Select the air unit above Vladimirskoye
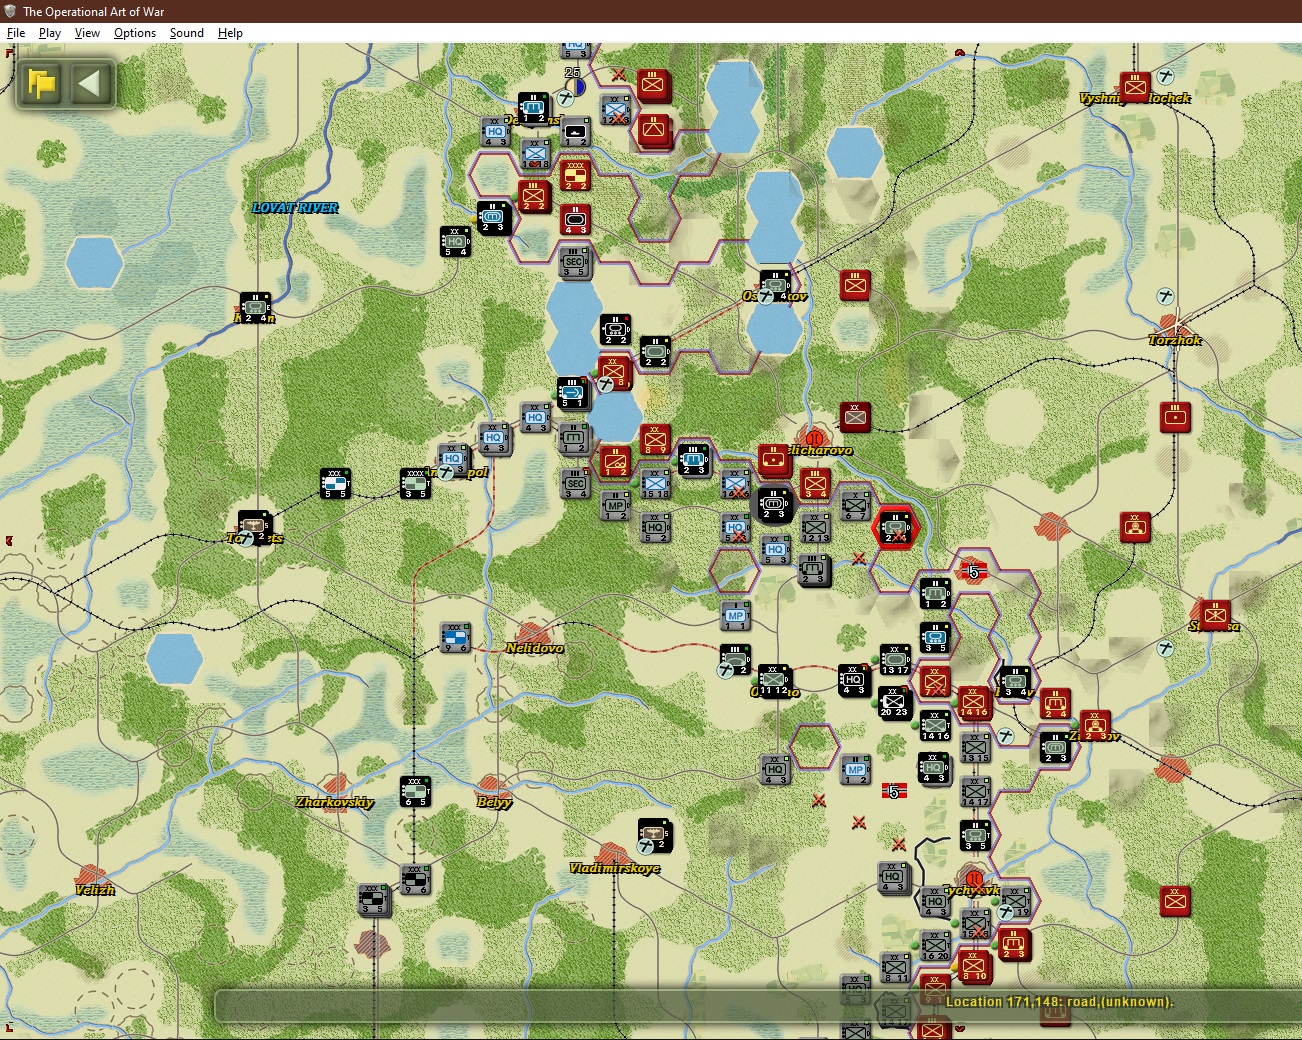Viewport: 1302px width, 1040px height. [655, 834]
